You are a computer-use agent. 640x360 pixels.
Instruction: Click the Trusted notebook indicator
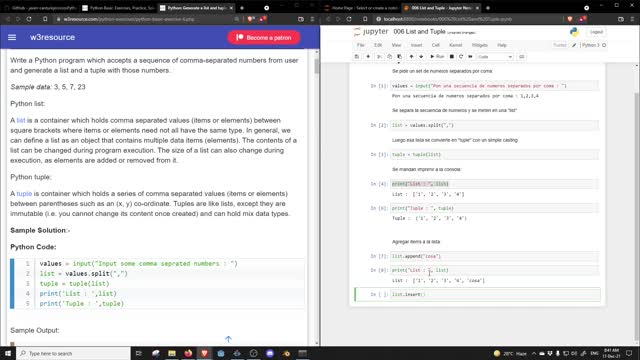(x=560, y=45)
